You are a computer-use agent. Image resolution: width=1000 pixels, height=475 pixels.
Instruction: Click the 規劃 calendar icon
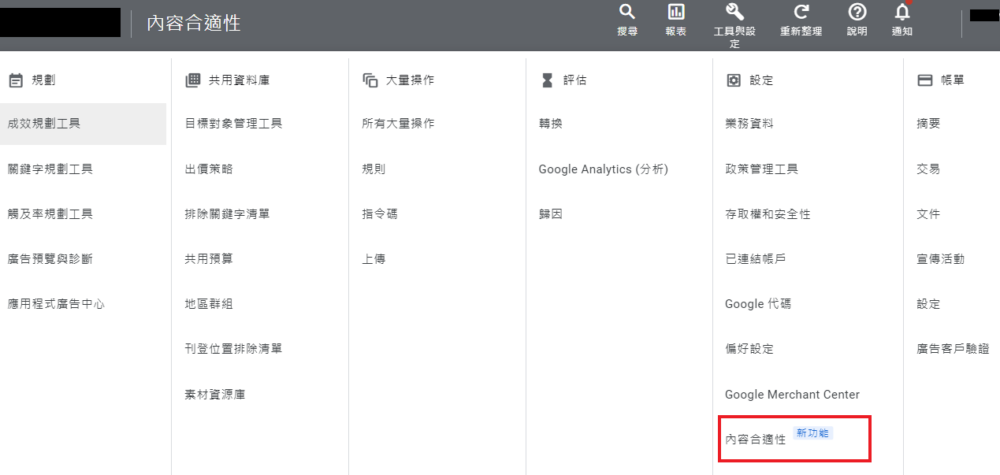15,80
